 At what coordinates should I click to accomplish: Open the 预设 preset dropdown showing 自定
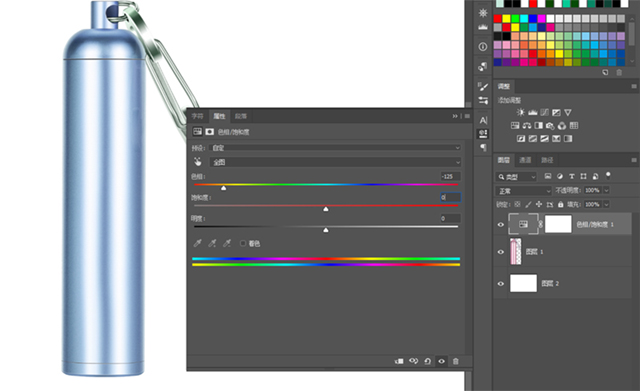[x=335, y=148]
